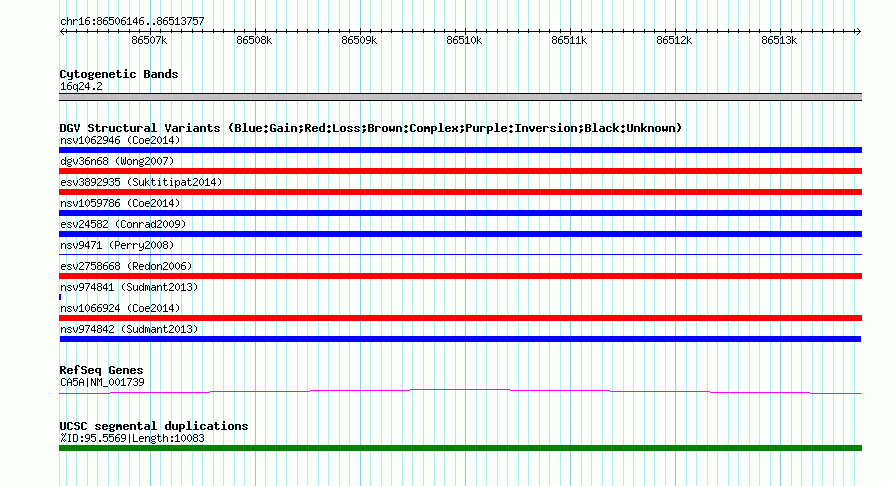Click the 86510k ruler position
890x486 pixels.
coord(464,40)
